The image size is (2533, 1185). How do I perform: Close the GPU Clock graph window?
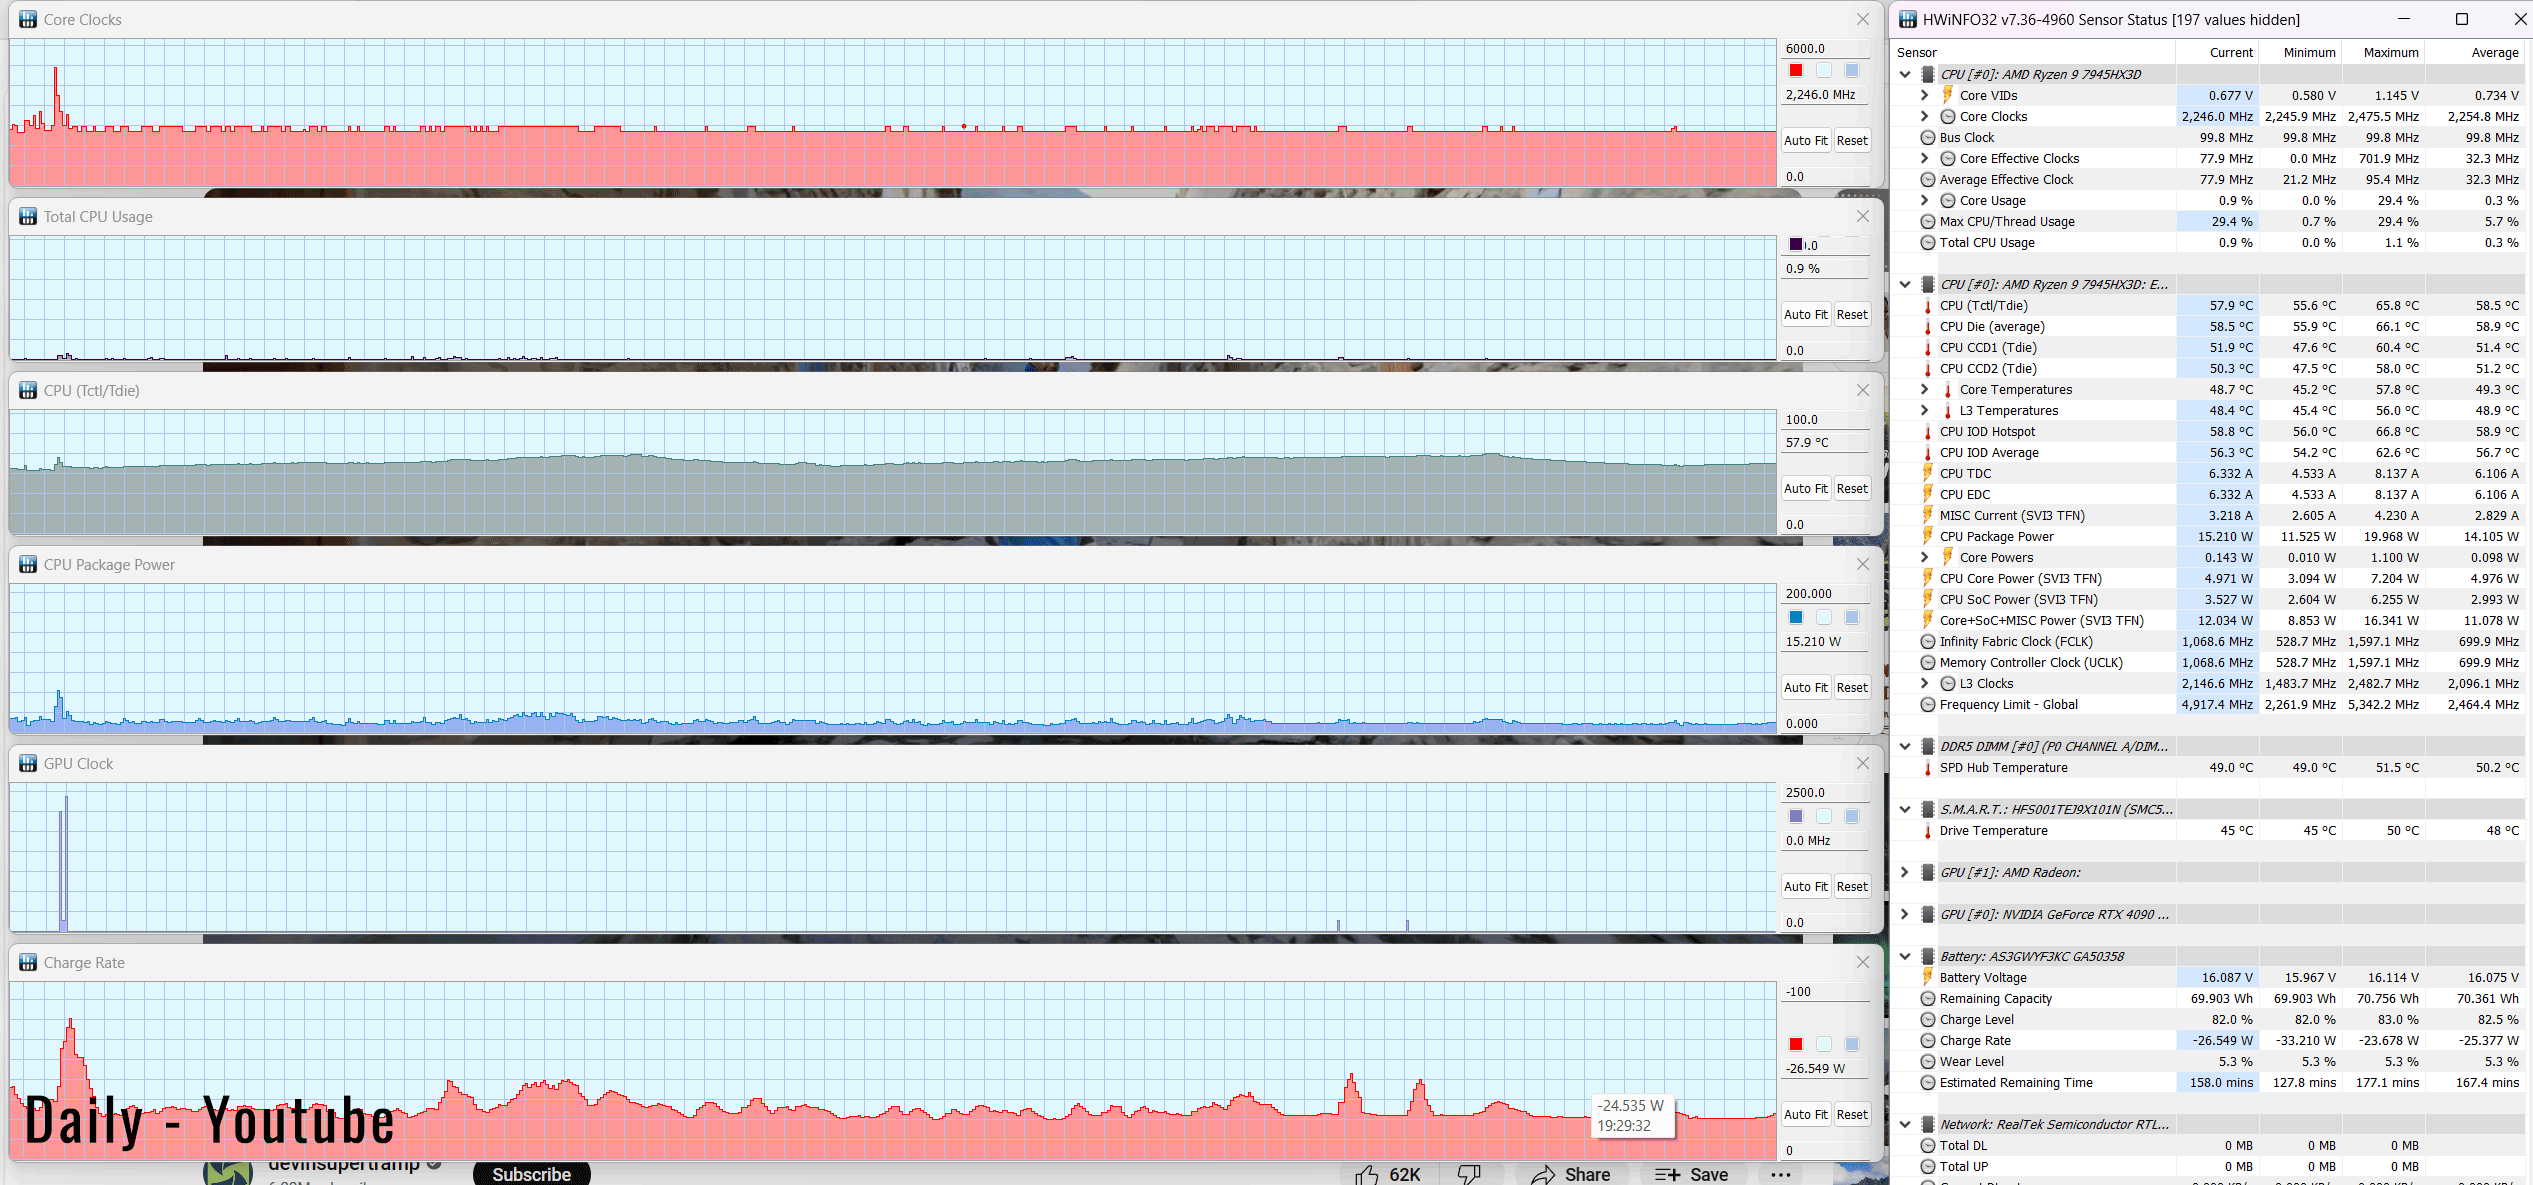tap(1863, 763)
